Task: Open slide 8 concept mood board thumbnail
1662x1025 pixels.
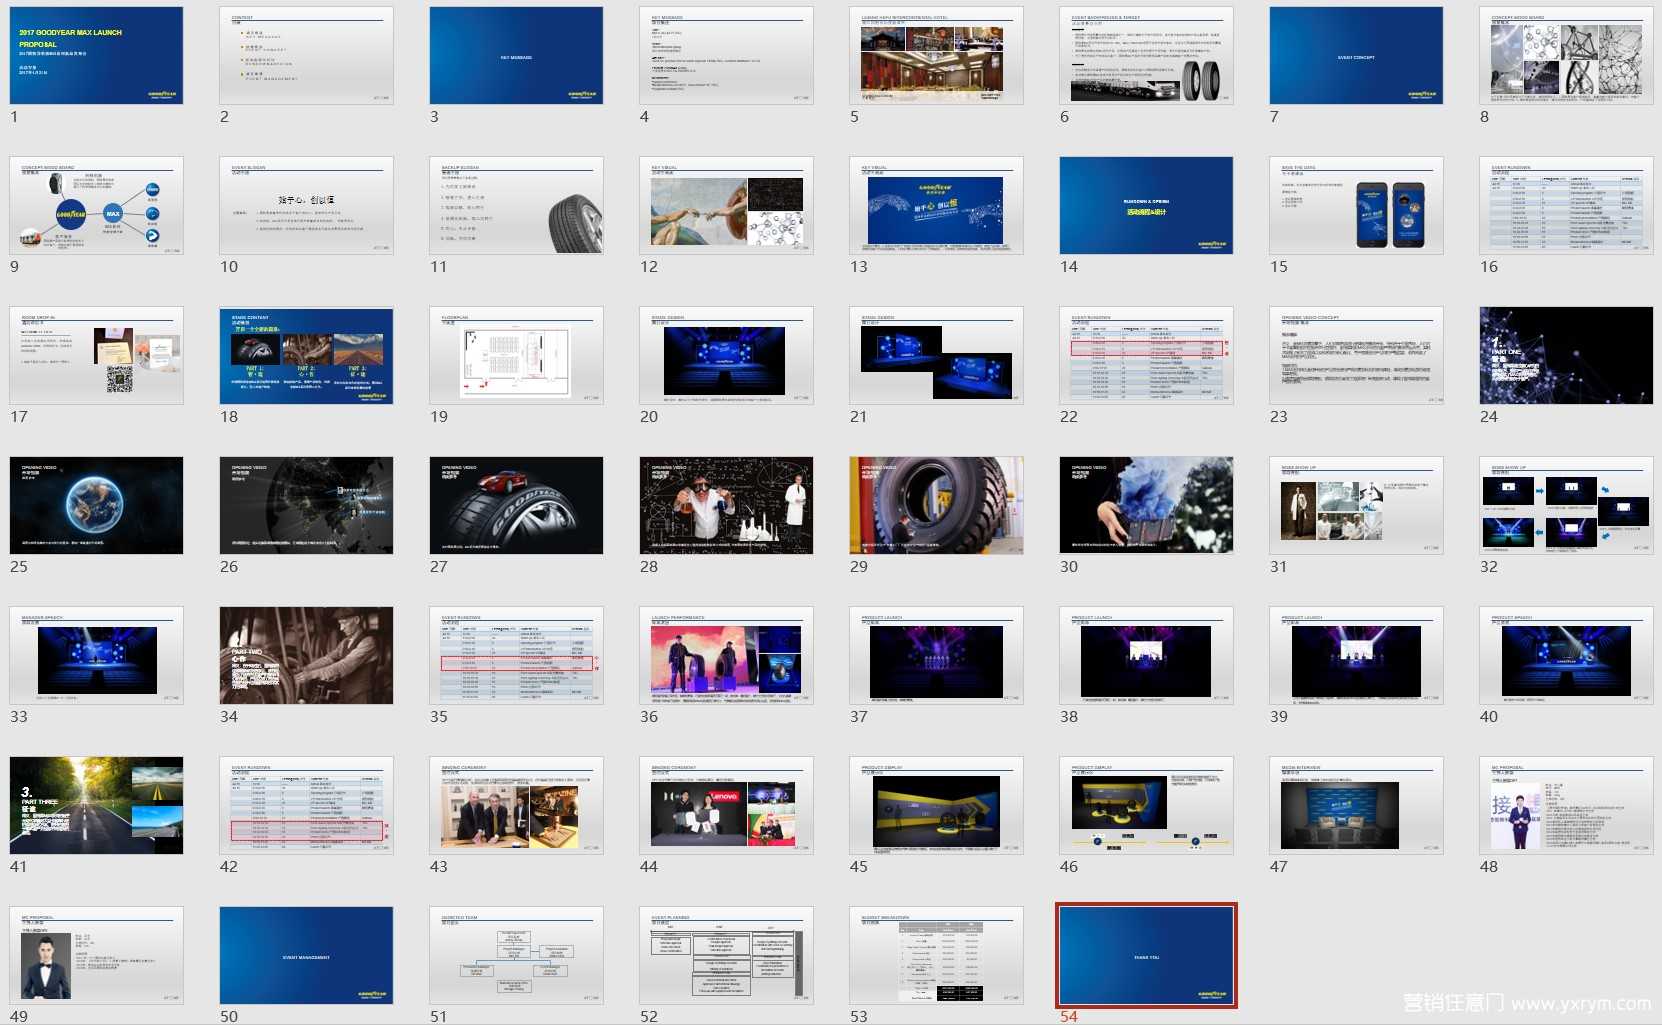Action: point(1566,55)
